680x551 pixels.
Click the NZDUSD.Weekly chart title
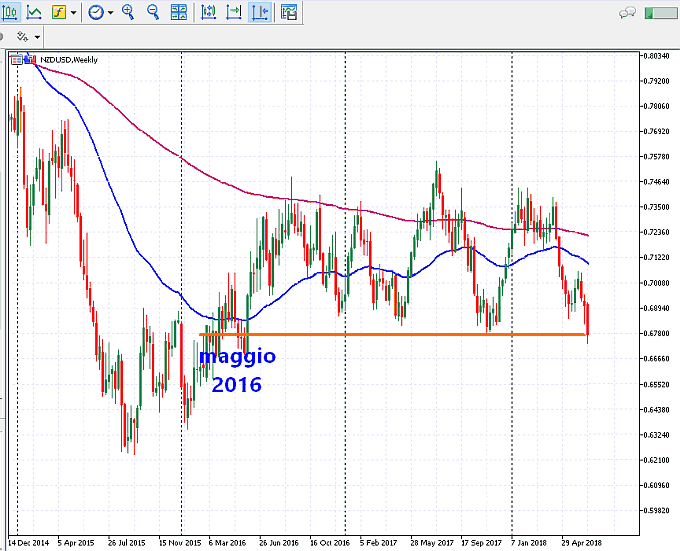(68, 60)
